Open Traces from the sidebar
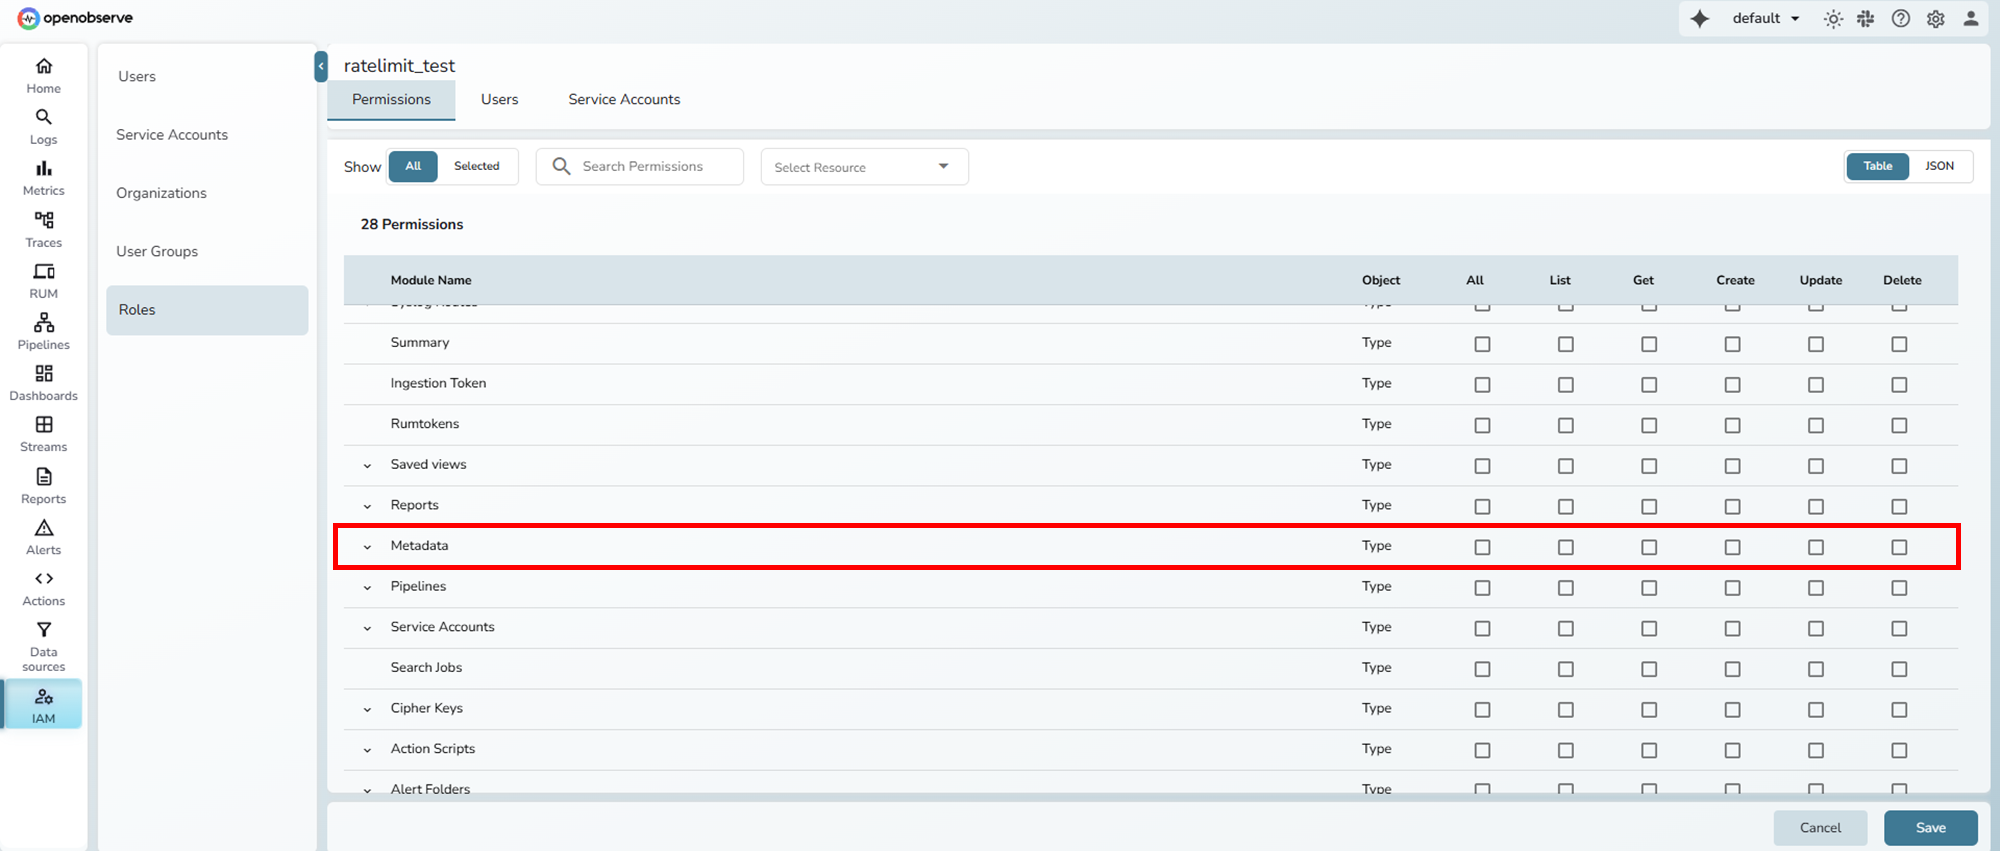Image resolution: width=2000 pixels, height=851 pixels. 43,229
